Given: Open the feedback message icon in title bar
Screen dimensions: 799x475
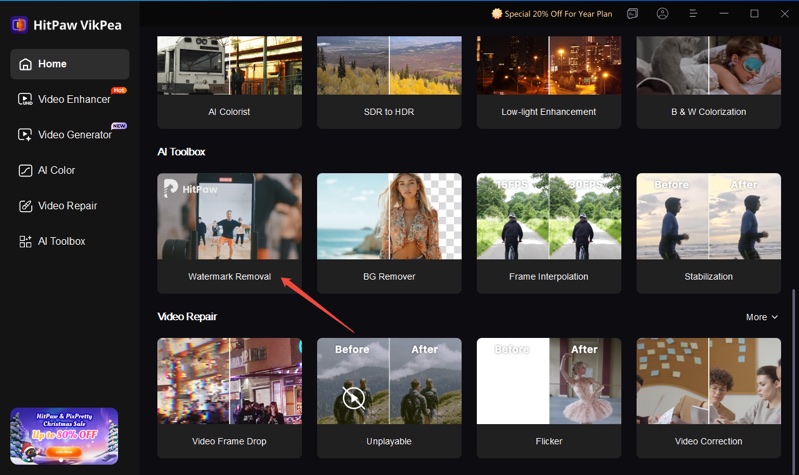Looking at the screenshot, I should pos(632,14).
